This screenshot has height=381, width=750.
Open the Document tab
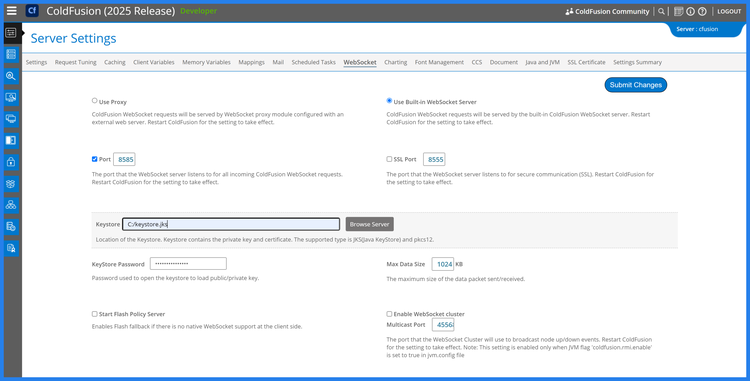click(x=504, y=62)
